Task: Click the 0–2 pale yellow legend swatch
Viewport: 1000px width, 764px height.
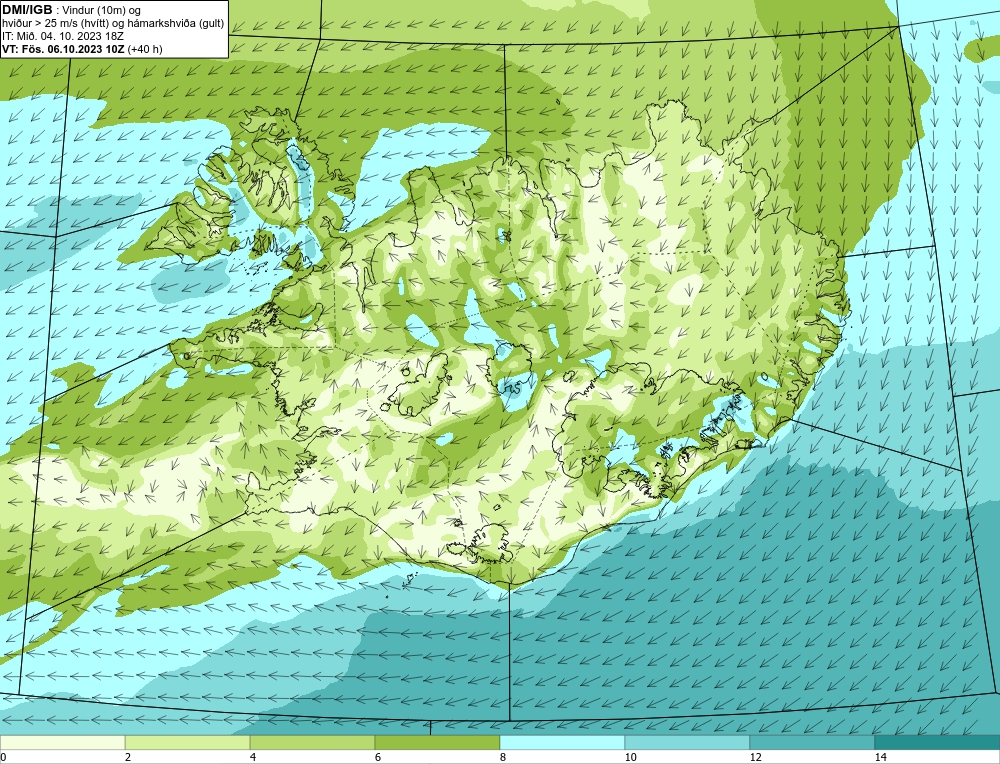Action: 62,742
